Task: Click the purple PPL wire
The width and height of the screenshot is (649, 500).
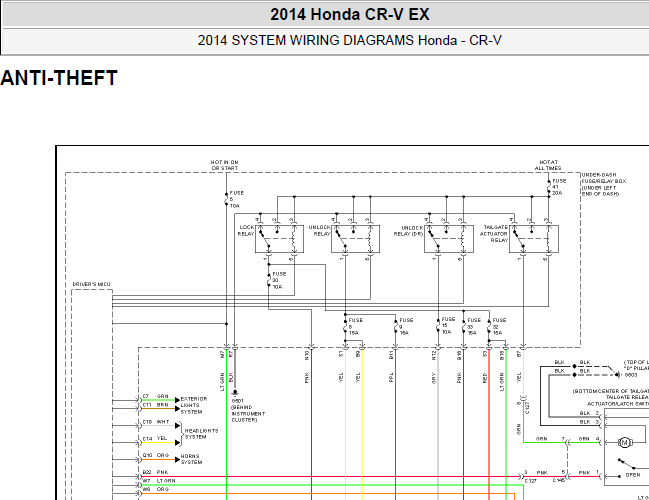Action: [396, 424]
